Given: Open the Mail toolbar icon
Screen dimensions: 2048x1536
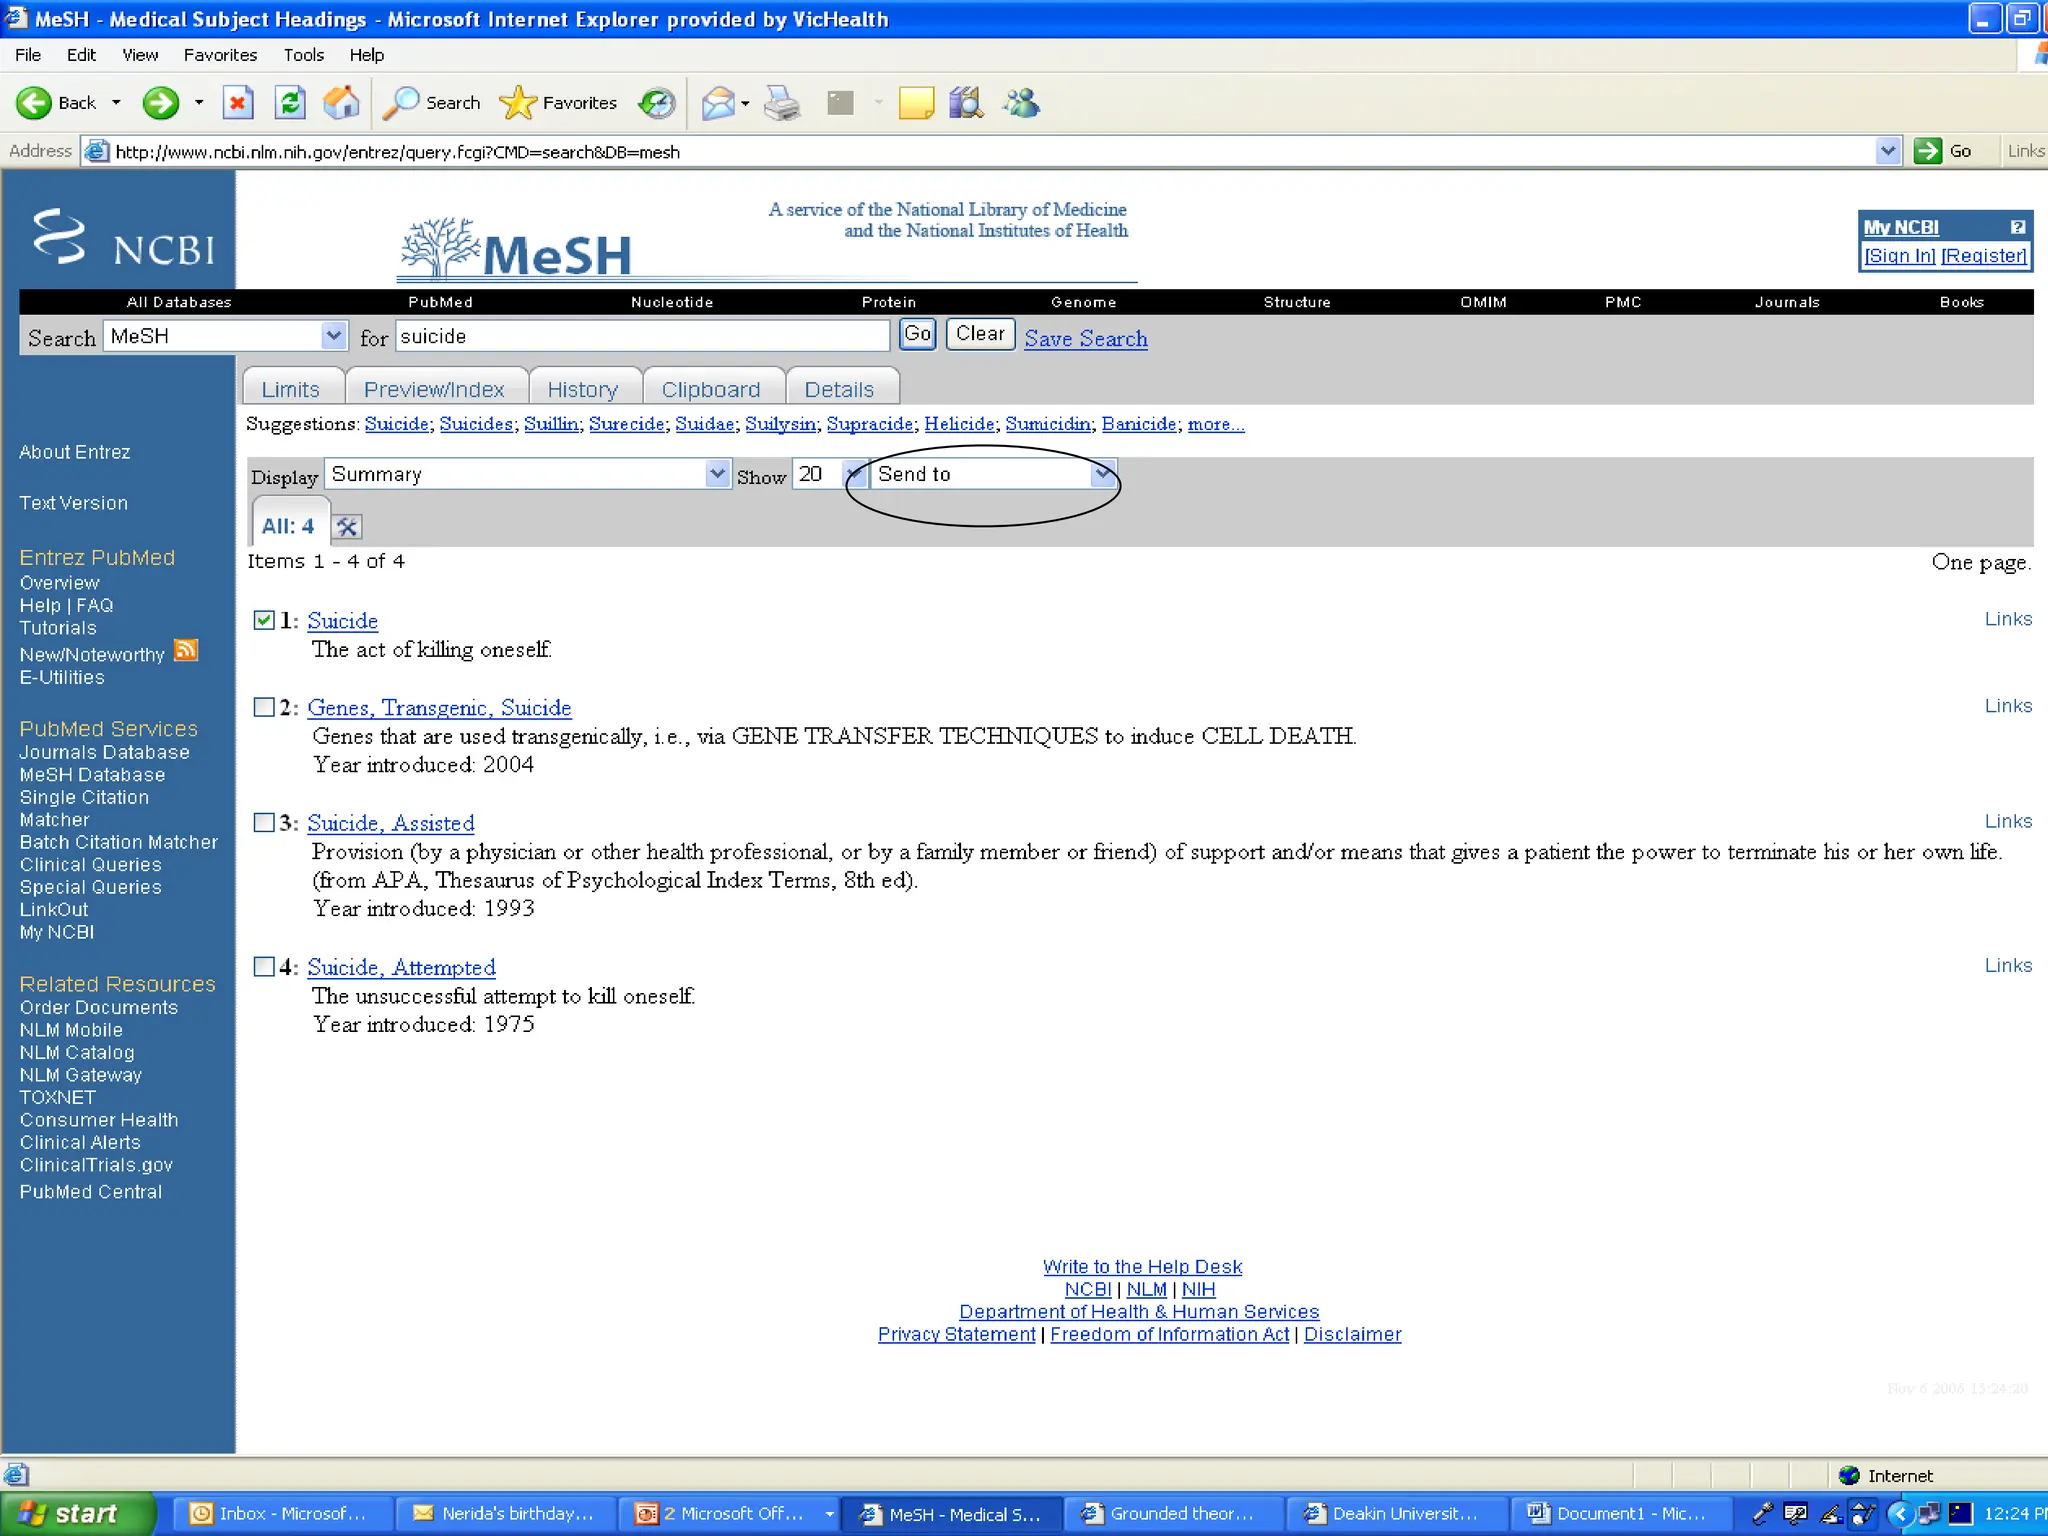Looking at the screenshot, I should pyautogui.click(x=718, y=103).
